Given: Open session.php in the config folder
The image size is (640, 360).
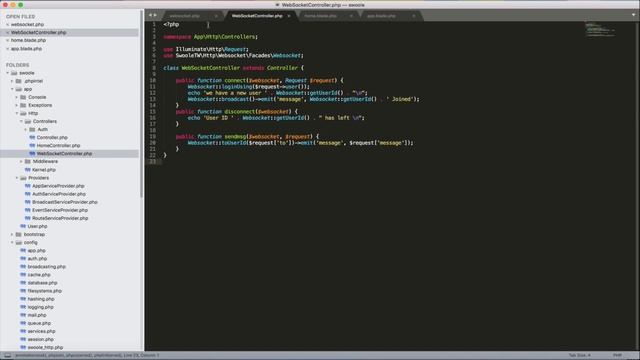Looking at the screenshot, I should (x=40, y=339).
